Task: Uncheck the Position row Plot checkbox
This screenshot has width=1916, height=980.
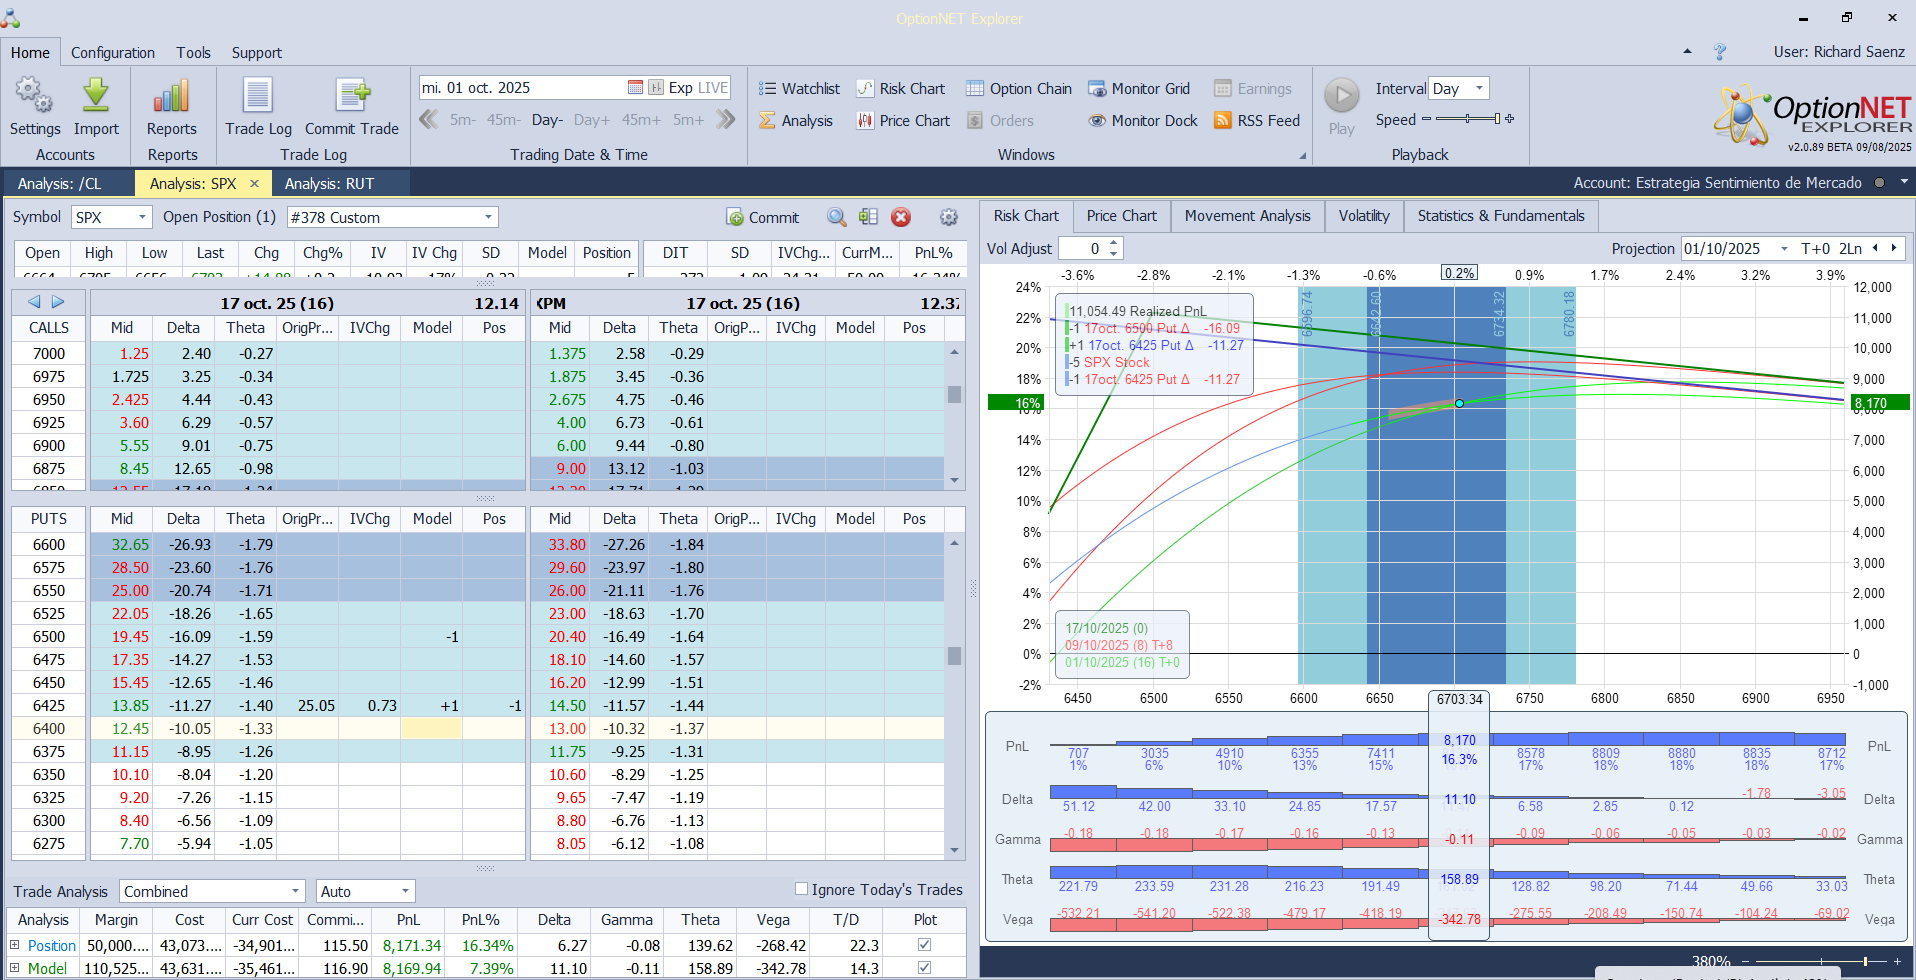Action: point(924,945)
